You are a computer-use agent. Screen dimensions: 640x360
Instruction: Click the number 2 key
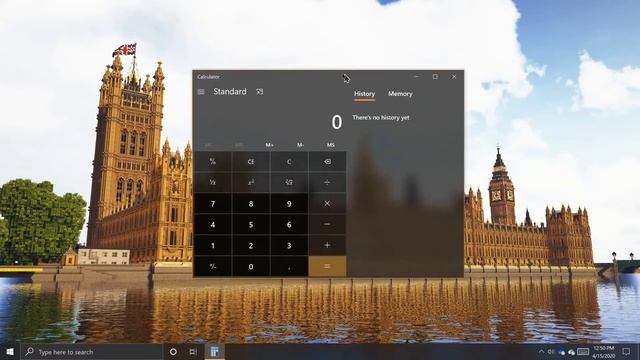251,245
